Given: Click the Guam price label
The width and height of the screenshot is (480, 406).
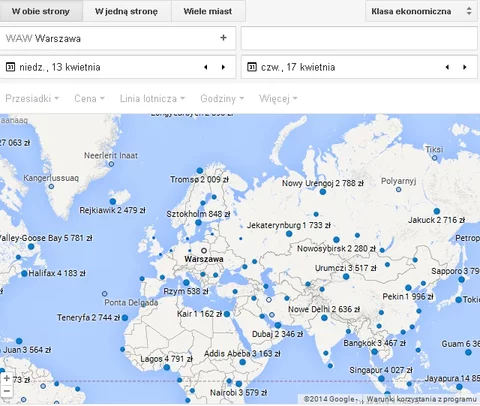Looking at the screenshot, I should point(461,344).
